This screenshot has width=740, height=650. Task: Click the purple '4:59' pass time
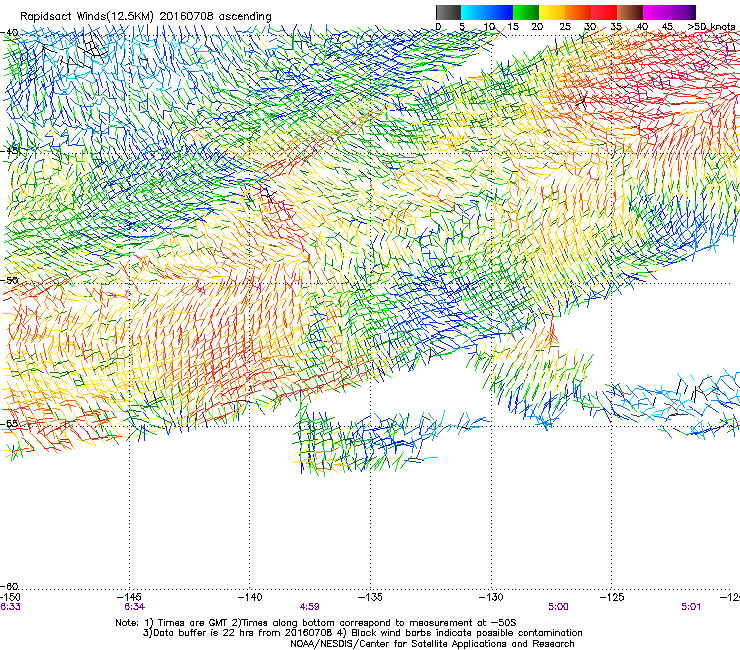point(310,607)
